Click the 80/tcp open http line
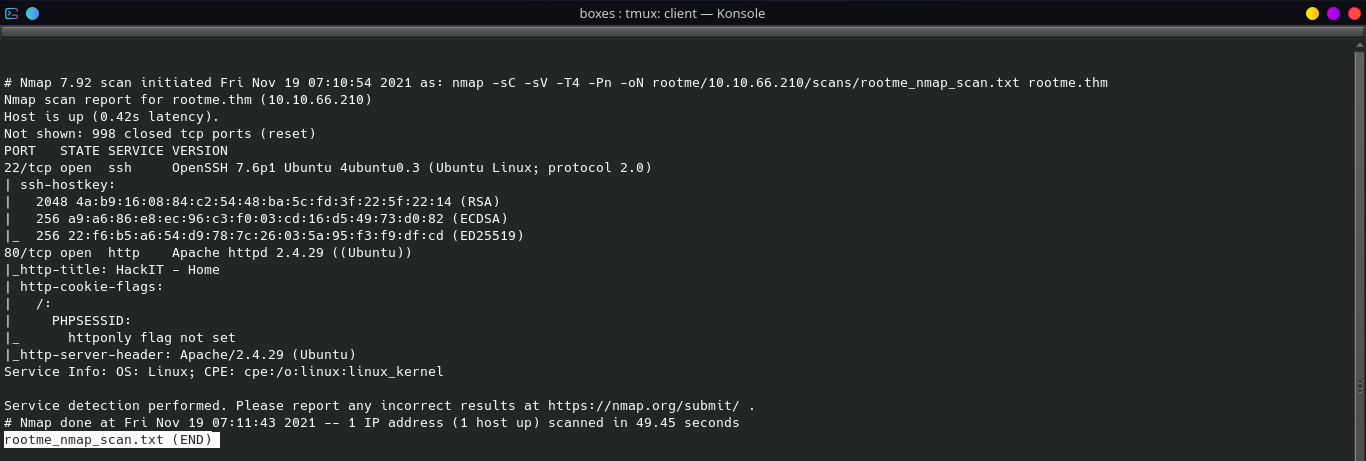1366x461 pixels. point(208,253)
